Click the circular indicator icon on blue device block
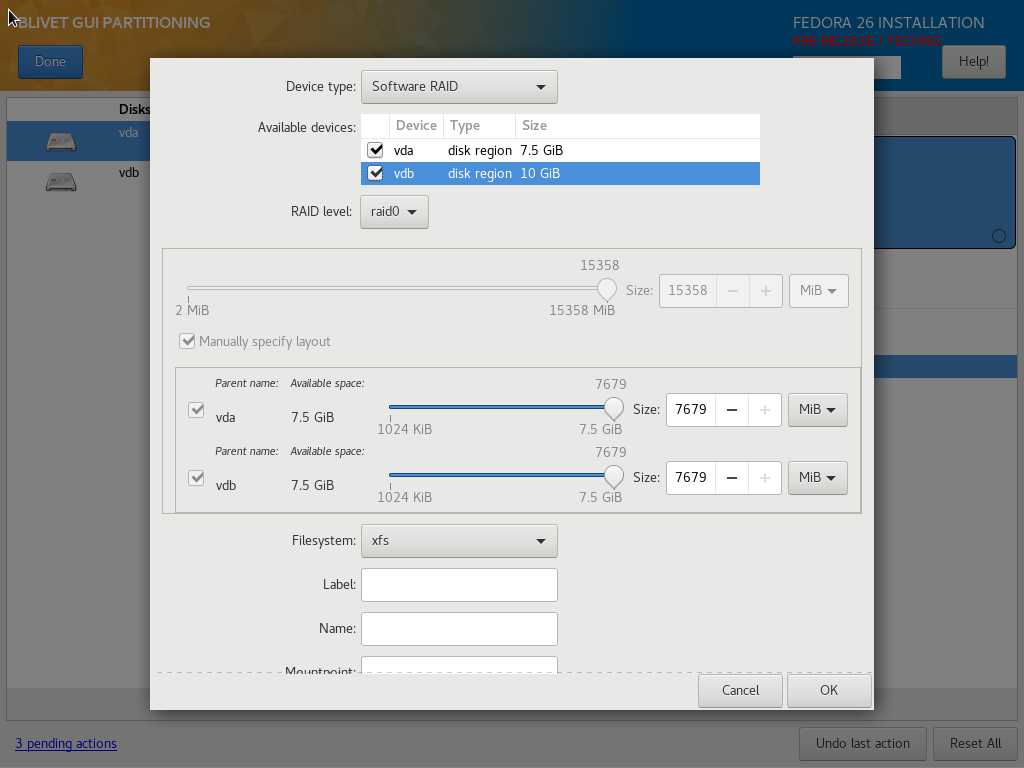The width and height of the screenshot is (1024, 768). tap(999, 236)
